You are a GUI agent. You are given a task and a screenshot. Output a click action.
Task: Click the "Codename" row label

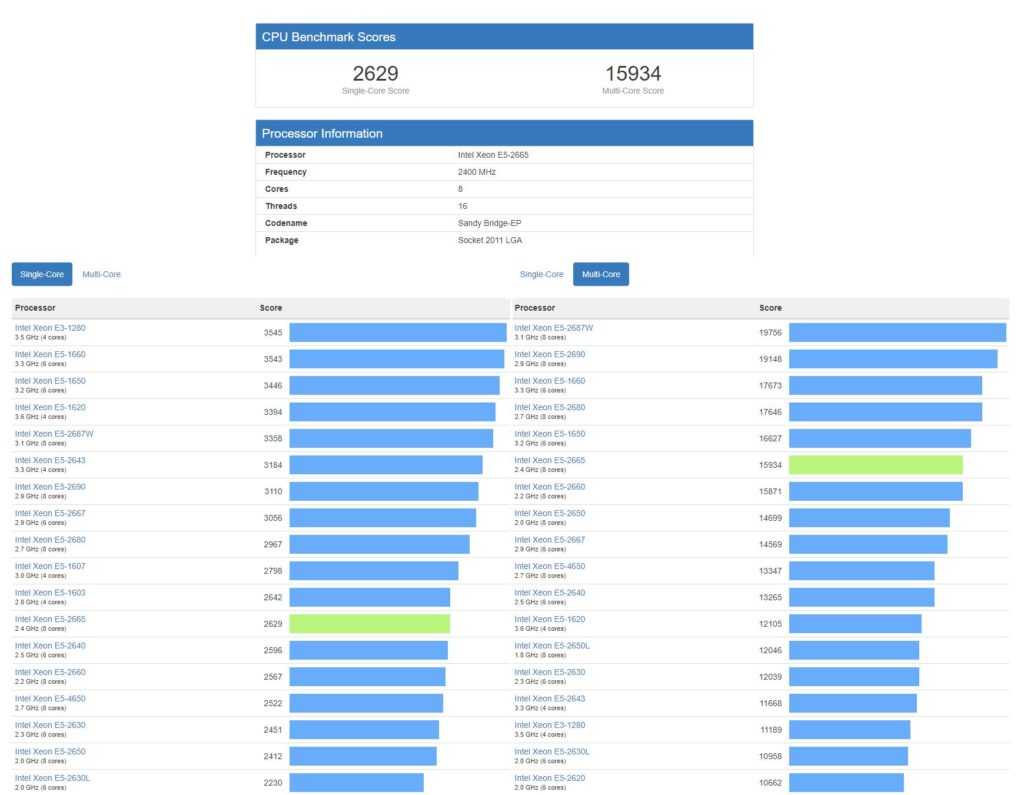click(x=286, y=223)
